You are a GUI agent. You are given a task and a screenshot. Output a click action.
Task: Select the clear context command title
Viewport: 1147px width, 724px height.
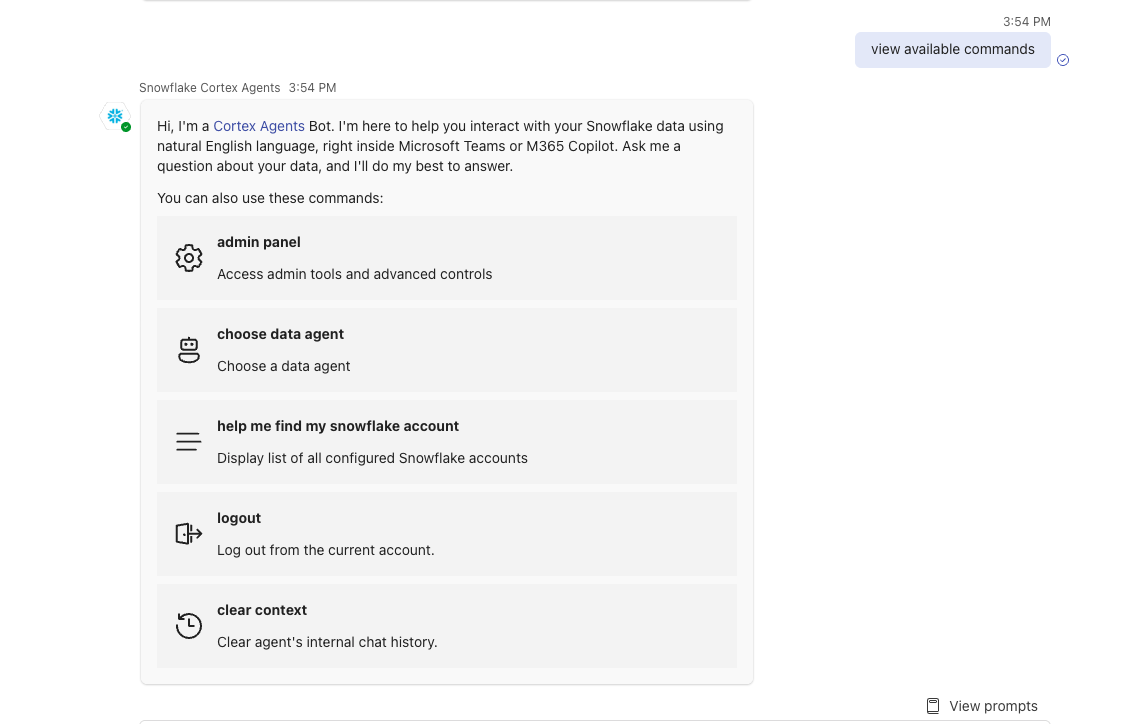coord(262,610)
